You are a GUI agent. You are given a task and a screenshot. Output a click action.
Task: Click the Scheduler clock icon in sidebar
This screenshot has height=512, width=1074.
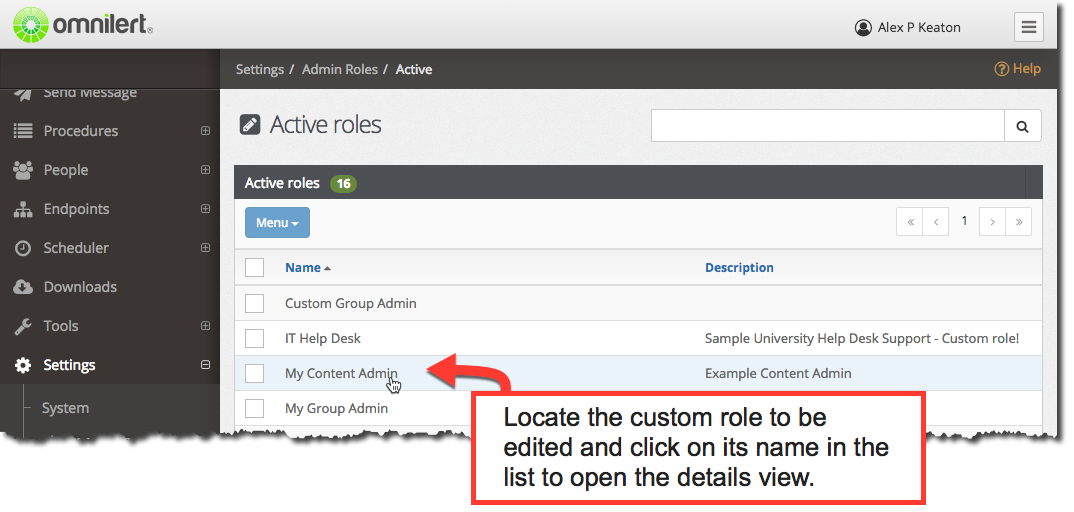point(23,248)
